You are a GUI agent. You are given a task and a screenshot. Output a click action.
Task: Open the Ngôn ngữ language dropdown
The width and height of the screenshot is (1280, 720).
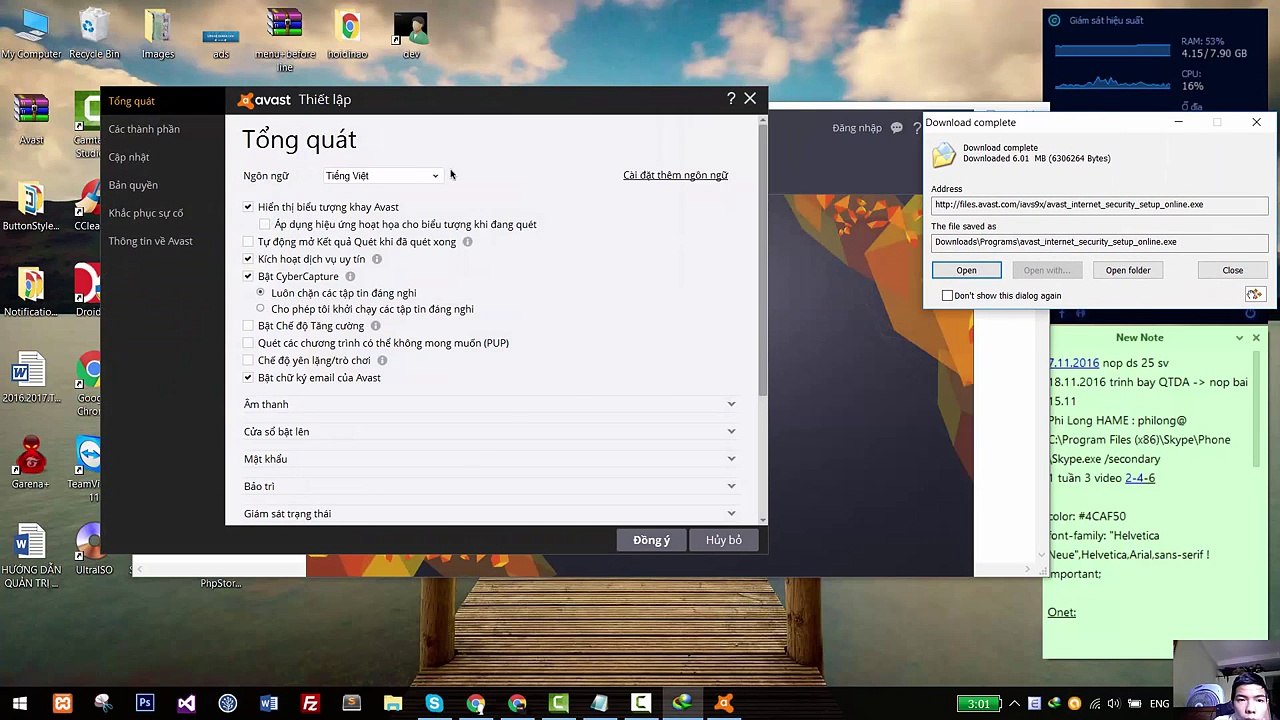[x=382, y=176]
